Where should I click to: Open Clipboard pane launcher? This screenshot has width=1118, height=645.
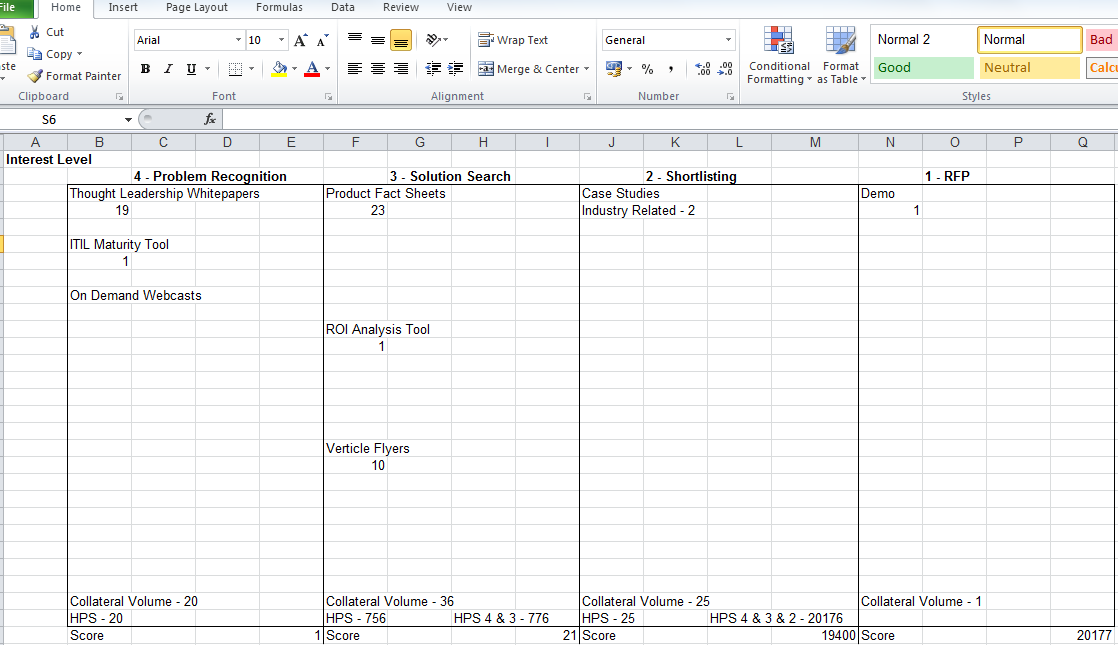tap(119, 97)
